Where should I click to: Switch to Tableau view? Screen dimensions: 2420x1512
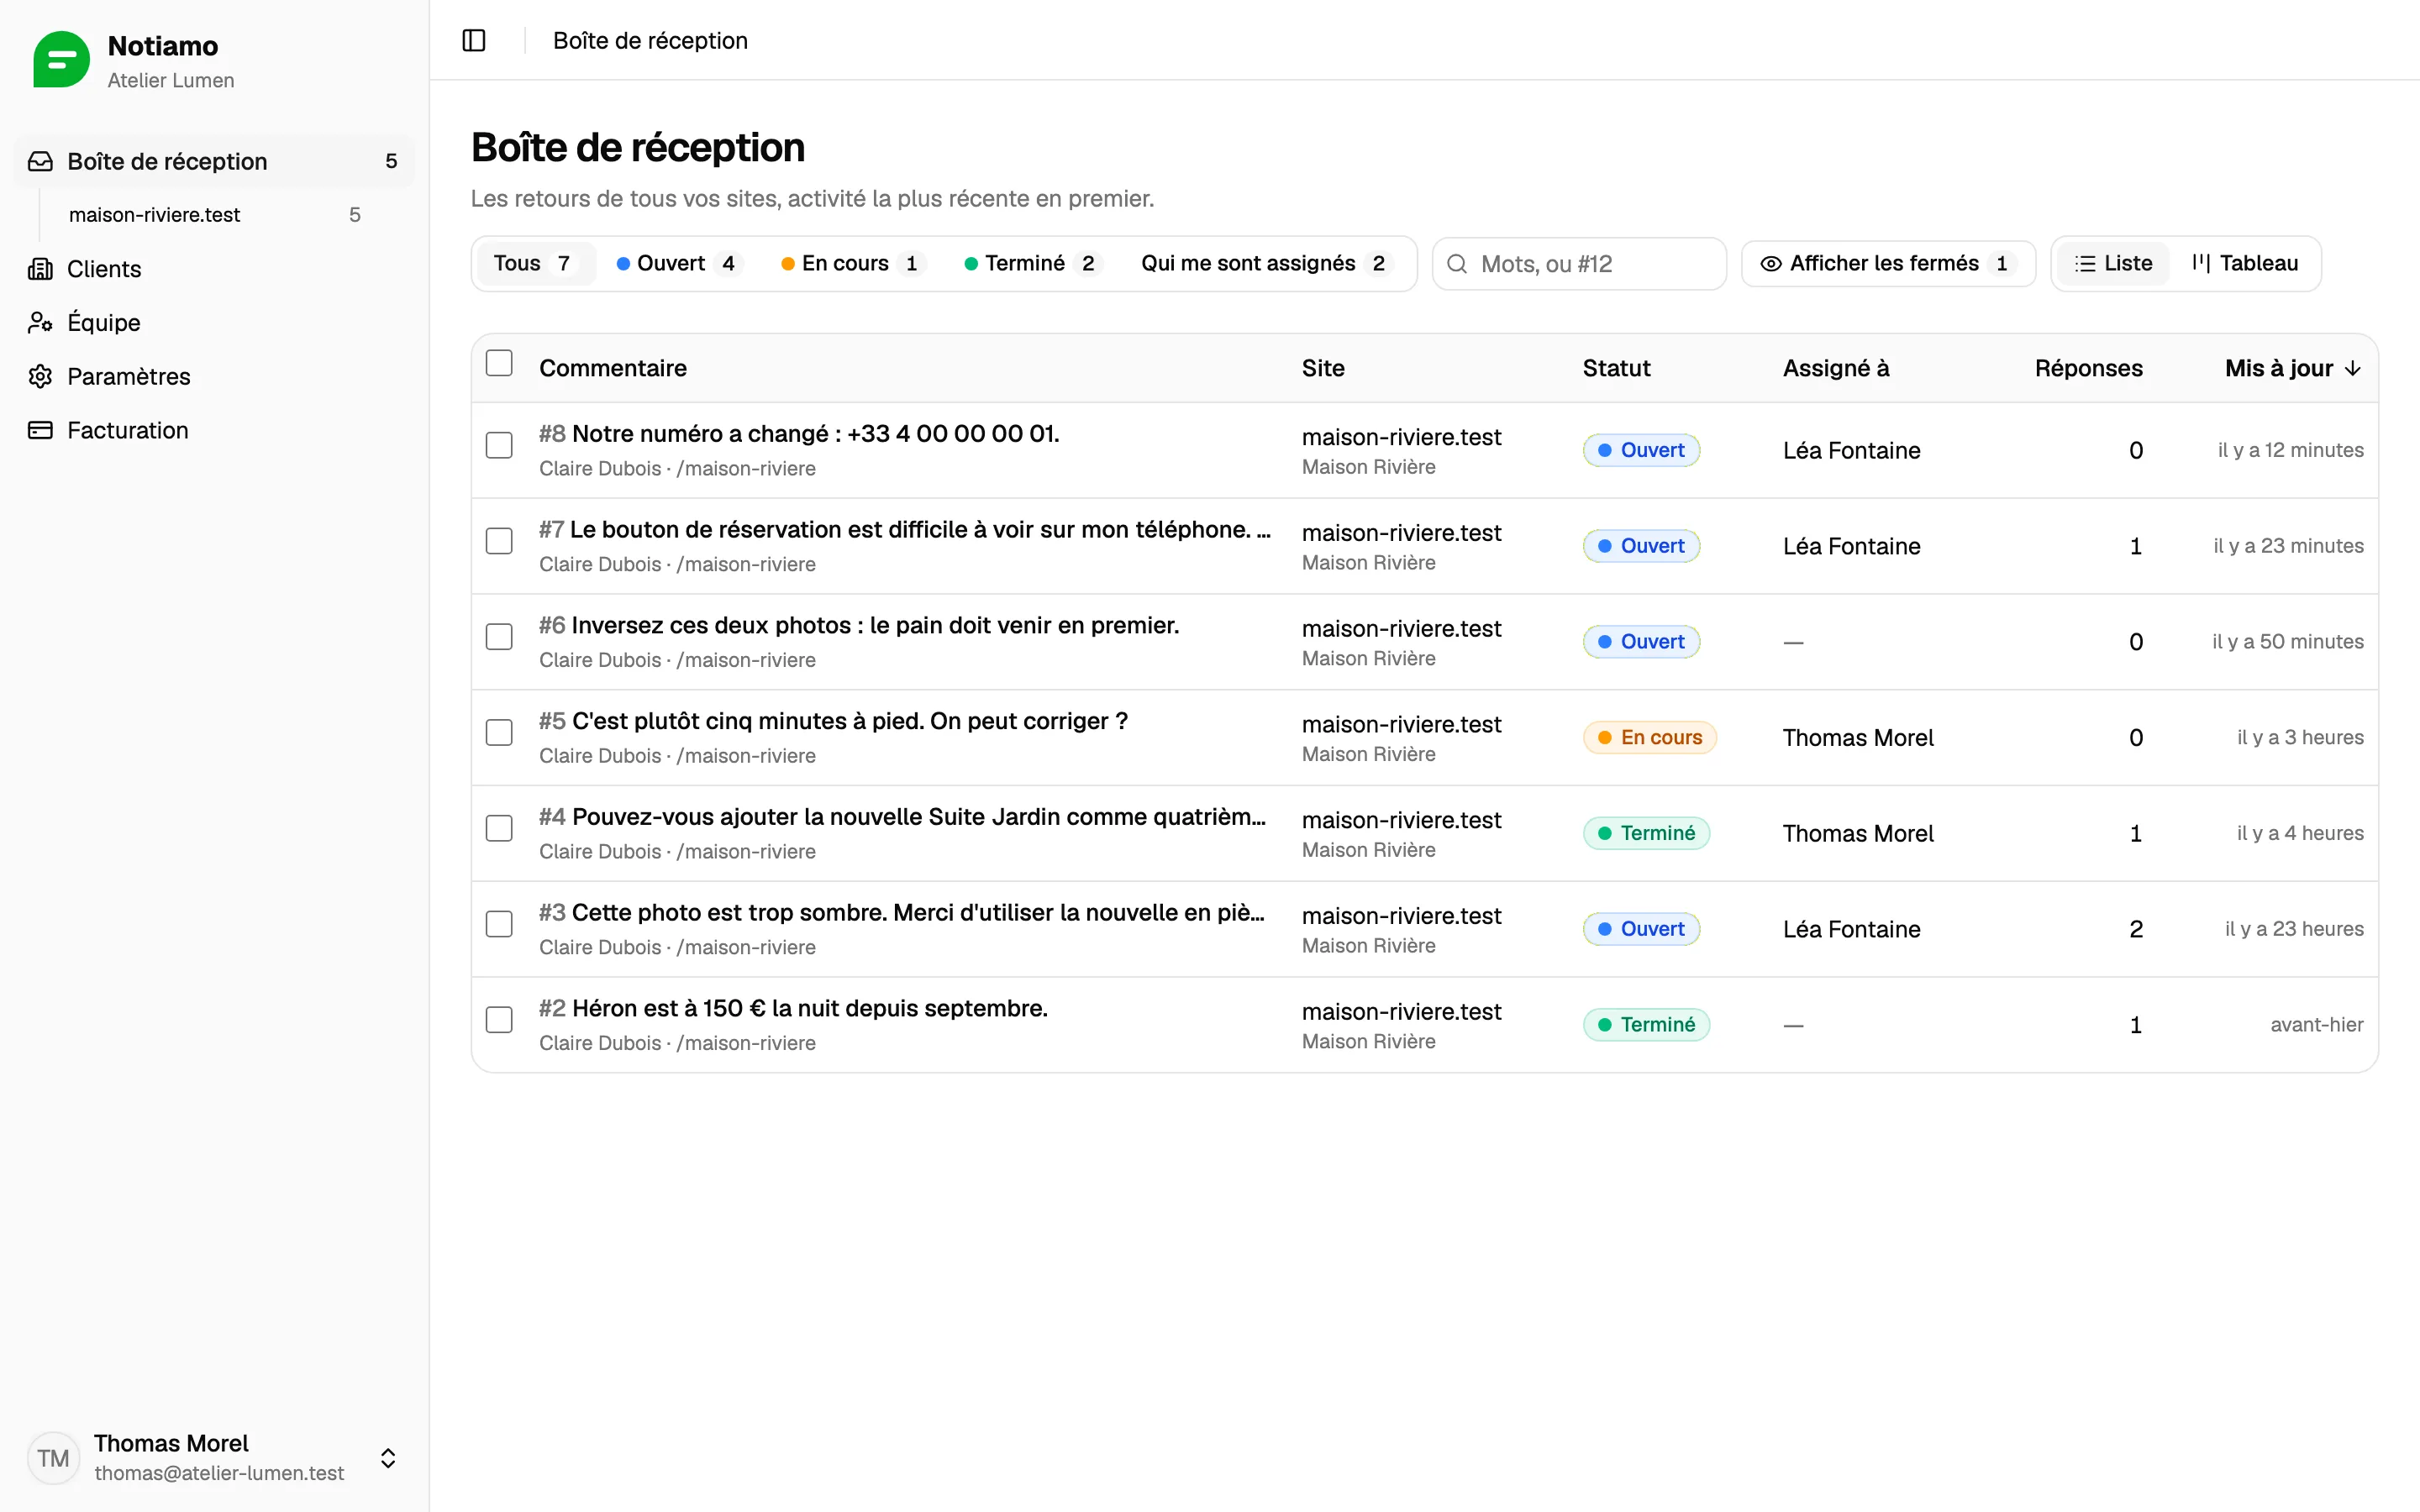coord(2246,264)
